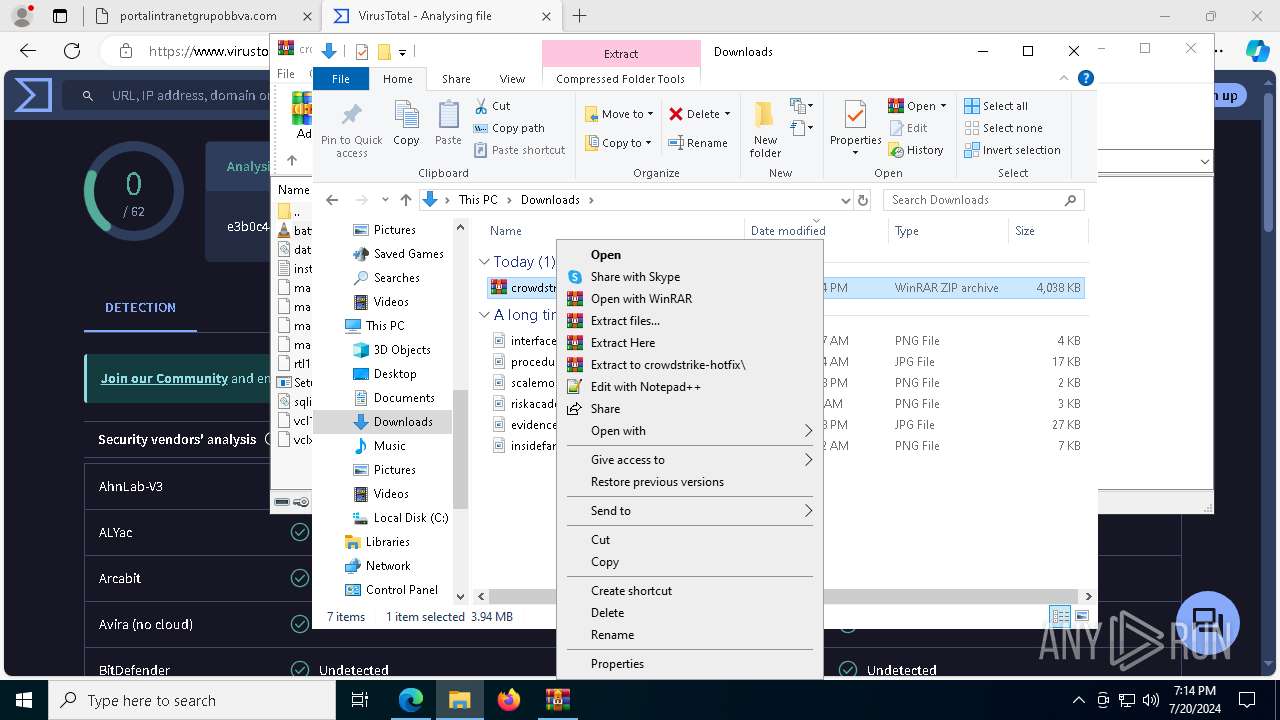The width and height of the screenshot is (1280, 720).
Task: Select Extract files... option
Action: 625,321
